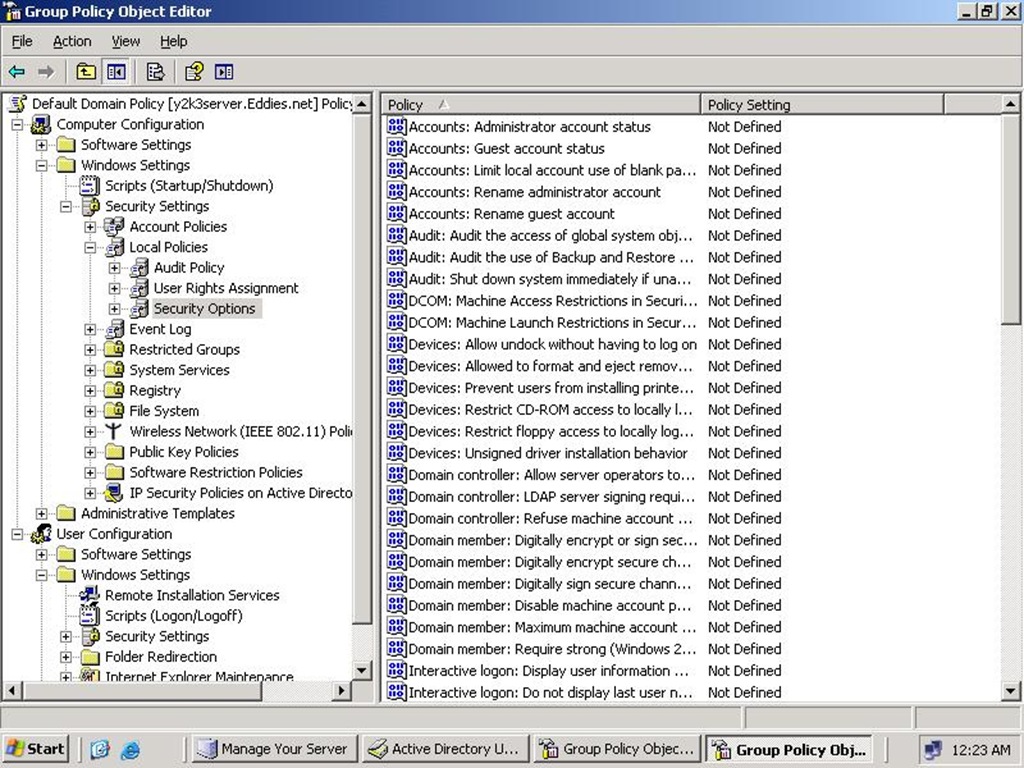1024x768 pixels.
Task: Click the Help toolbar icon
Action: 194,72
